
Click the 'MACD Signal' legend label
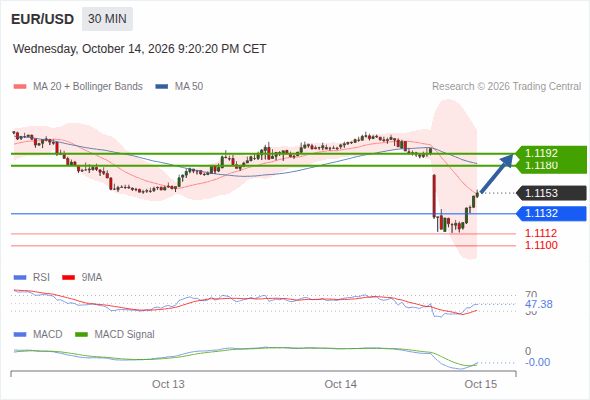pos(125,335)
